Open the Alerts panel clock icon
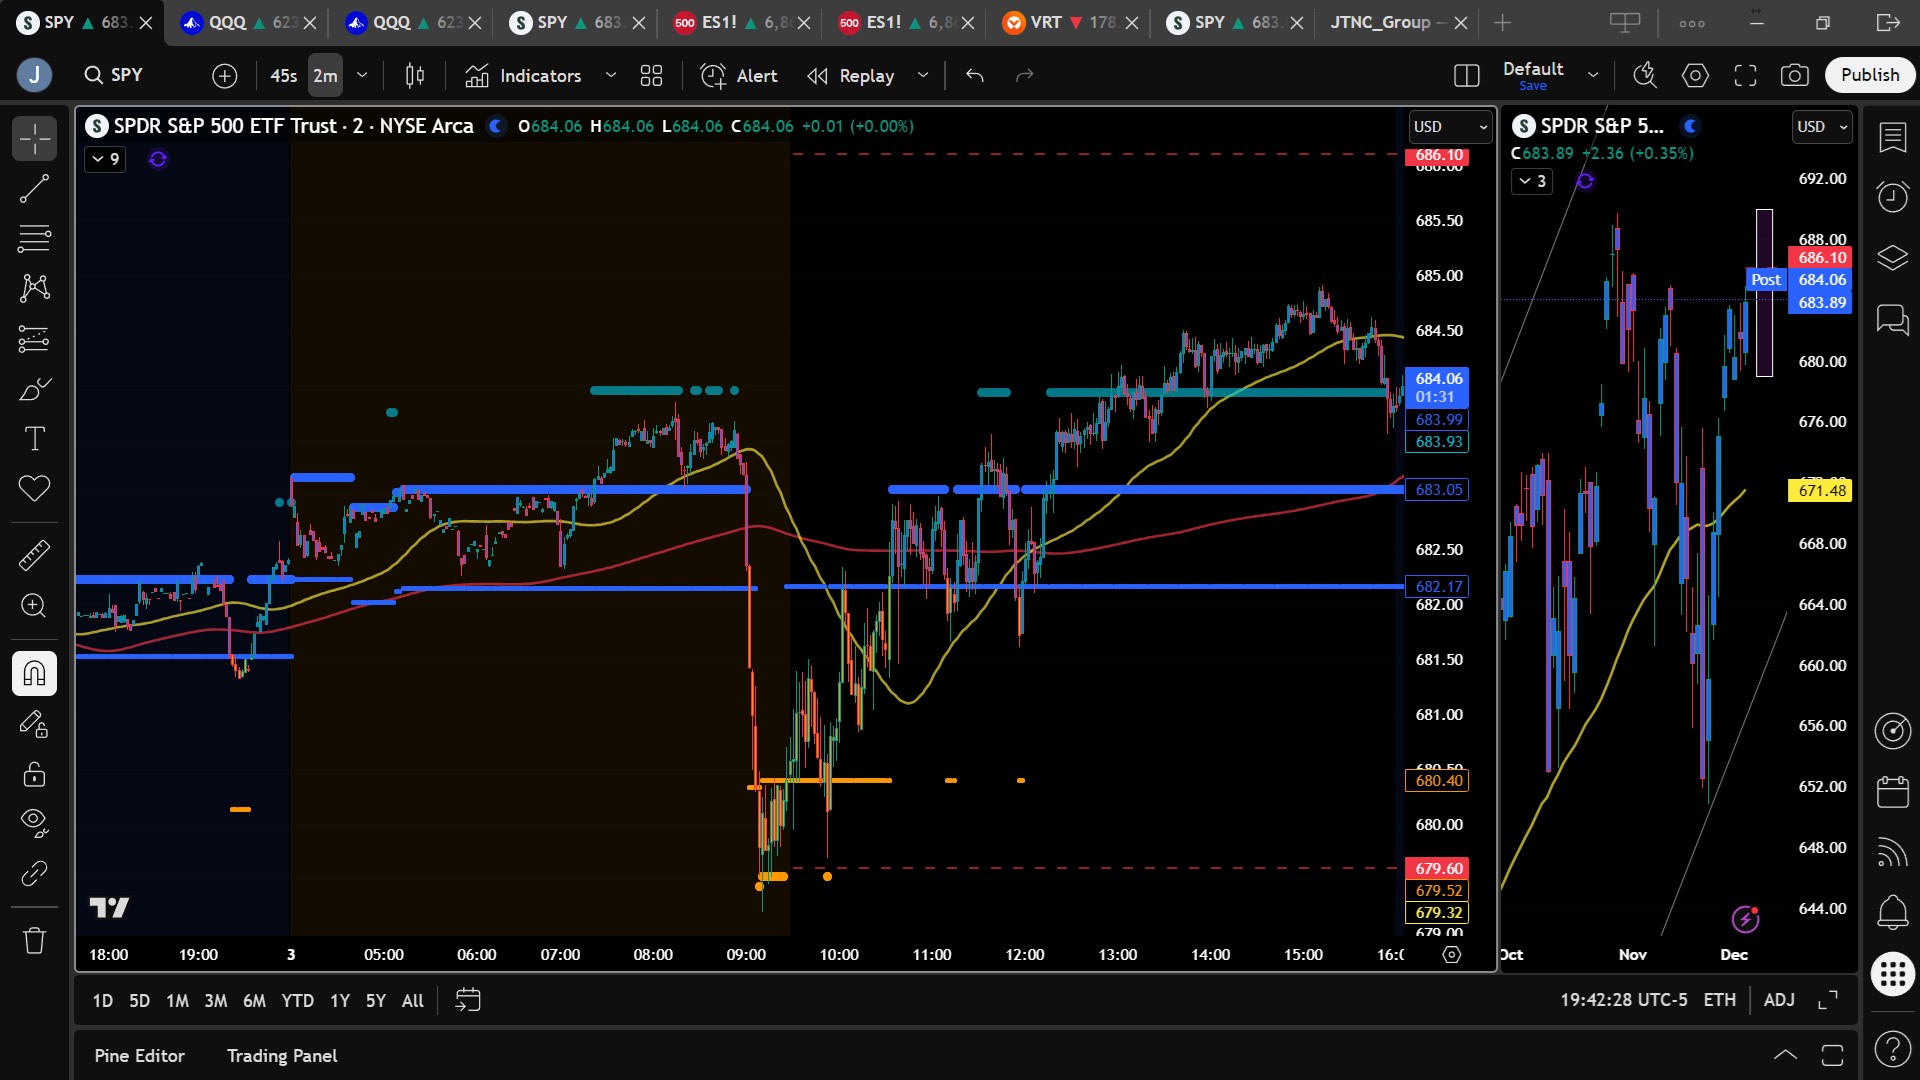 point(1892,197)
